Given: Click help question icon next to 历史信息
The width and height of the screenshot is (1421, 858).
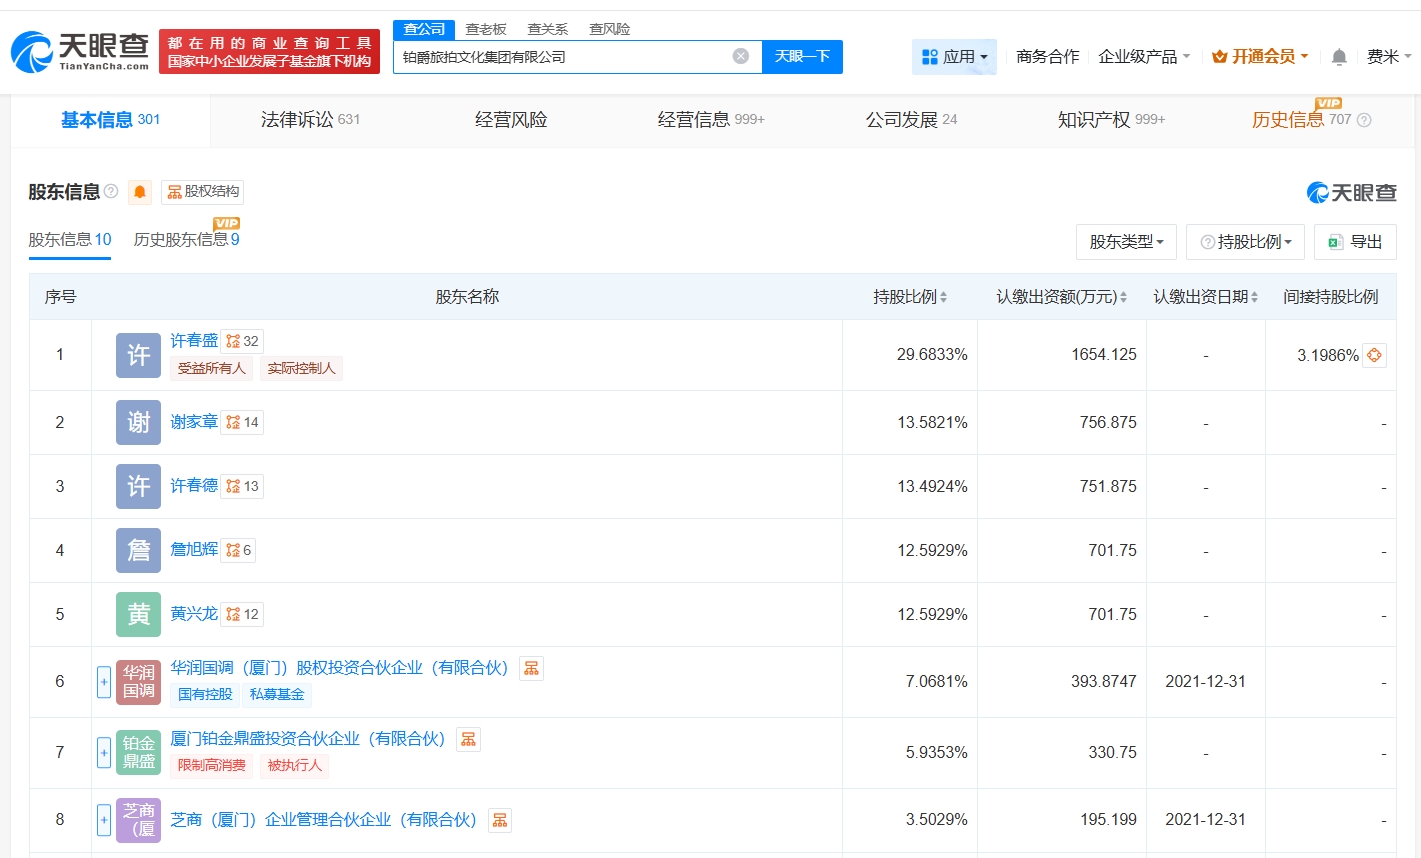Looking at the screenshot, I should [x=1364, y=120].
